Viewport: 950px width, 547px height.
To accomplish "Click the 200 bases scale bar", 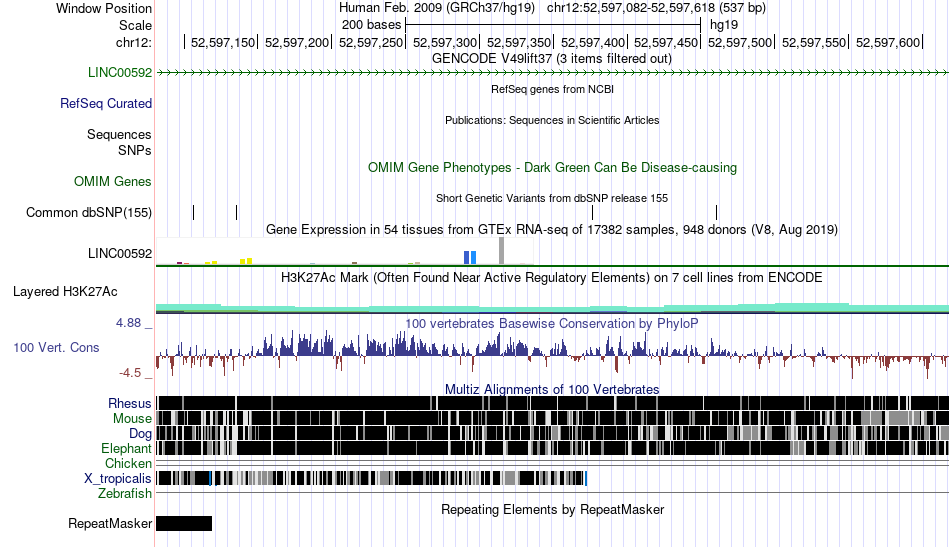I will (x=553, y=25).
